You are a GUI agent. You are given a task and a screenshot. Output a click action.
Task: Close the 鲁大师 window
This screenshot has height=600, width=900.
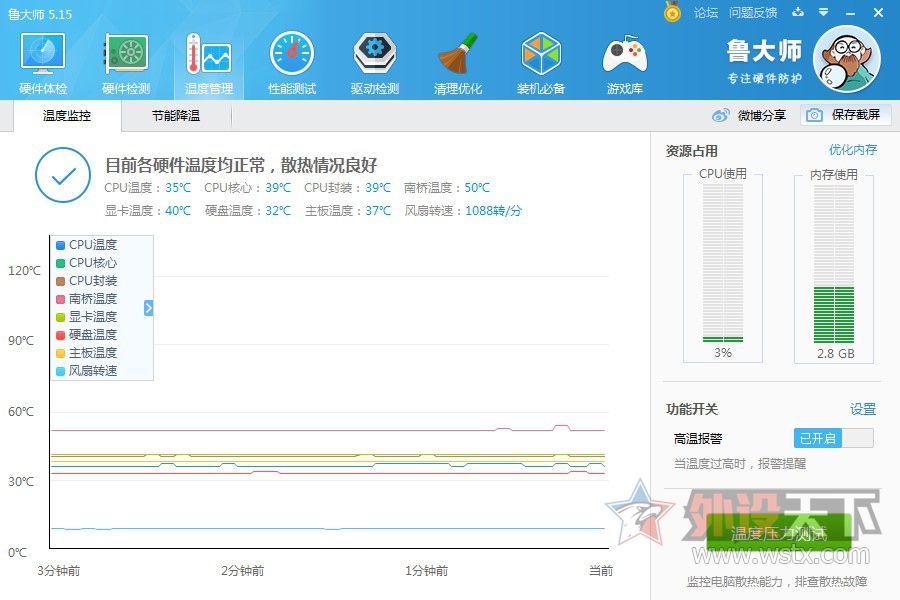coord(878,12)
